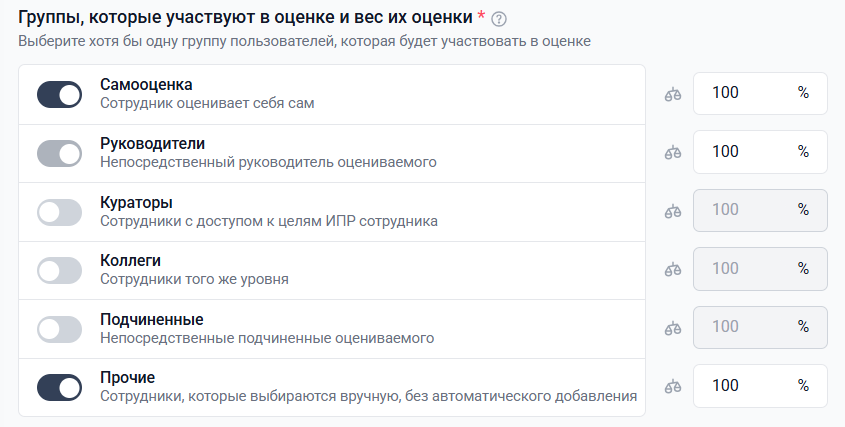Viewport: 845px width, 427px height.
Task: Click the balance scale icon for Самооценка
Action: (x=673, y=94)
